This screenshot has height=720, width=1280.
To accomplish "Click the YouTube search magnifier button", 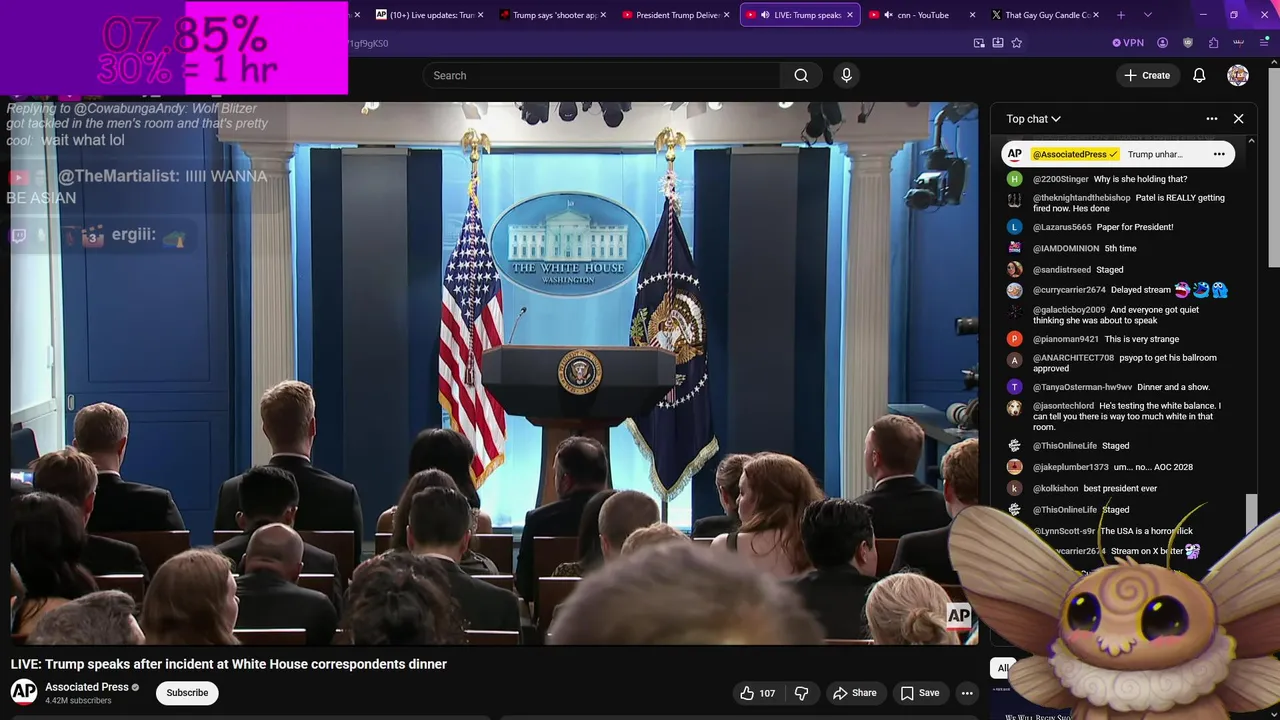I will (x=801, y=75).
